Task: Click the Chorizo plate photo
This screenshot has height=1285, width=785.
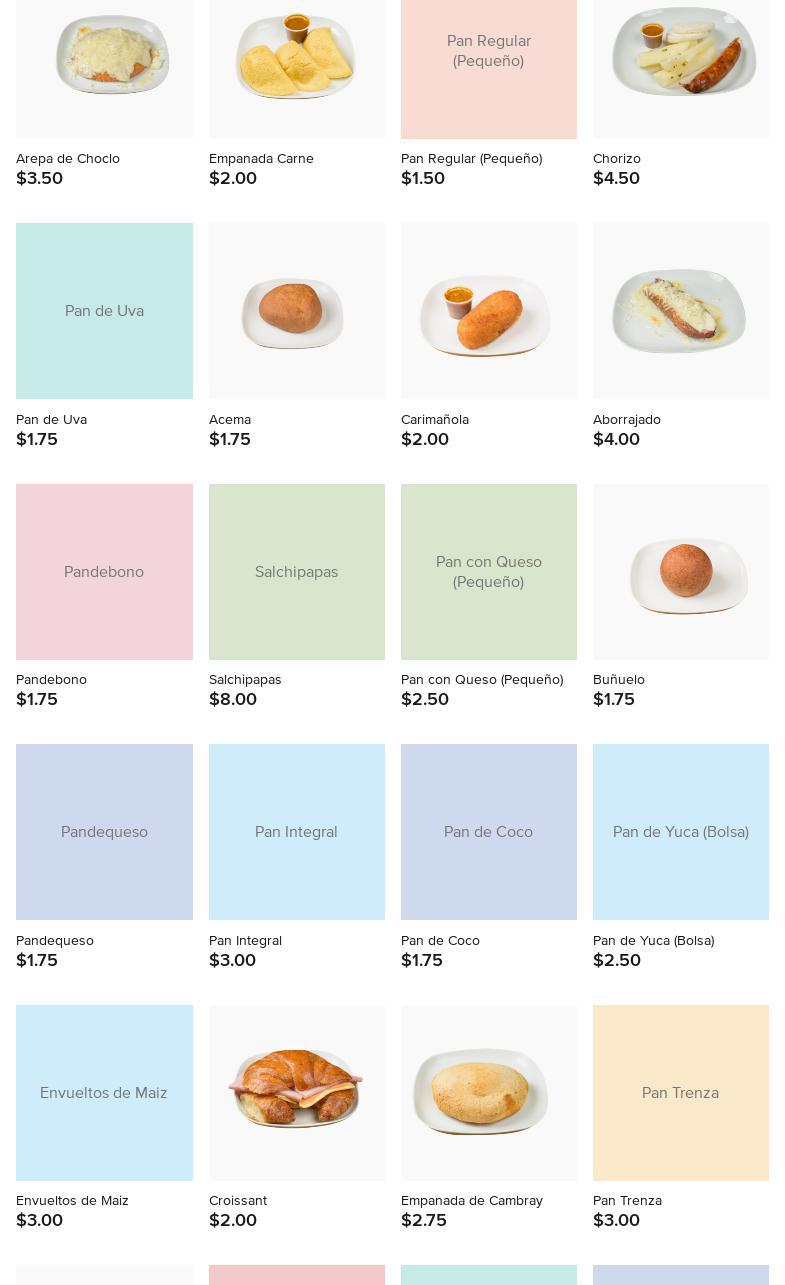Action: [x=680, y=60]
